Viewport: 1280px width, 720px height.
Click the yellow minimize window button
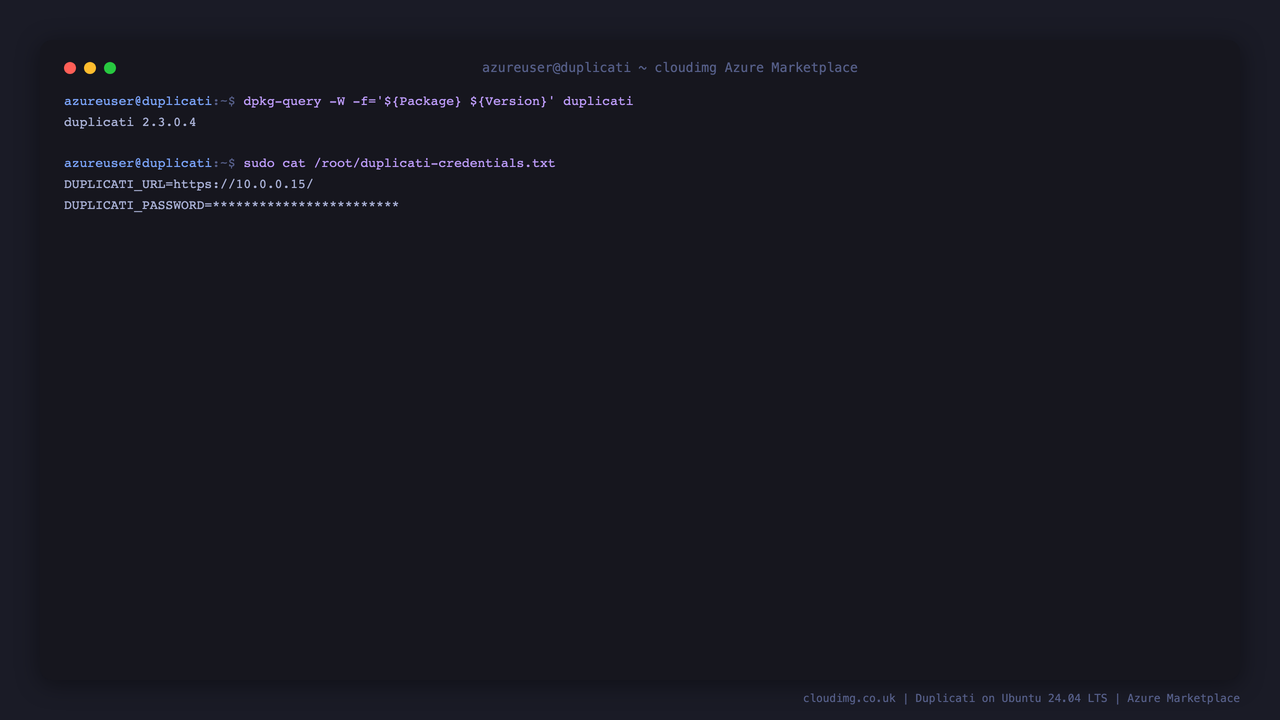click(x=90, y=68)
